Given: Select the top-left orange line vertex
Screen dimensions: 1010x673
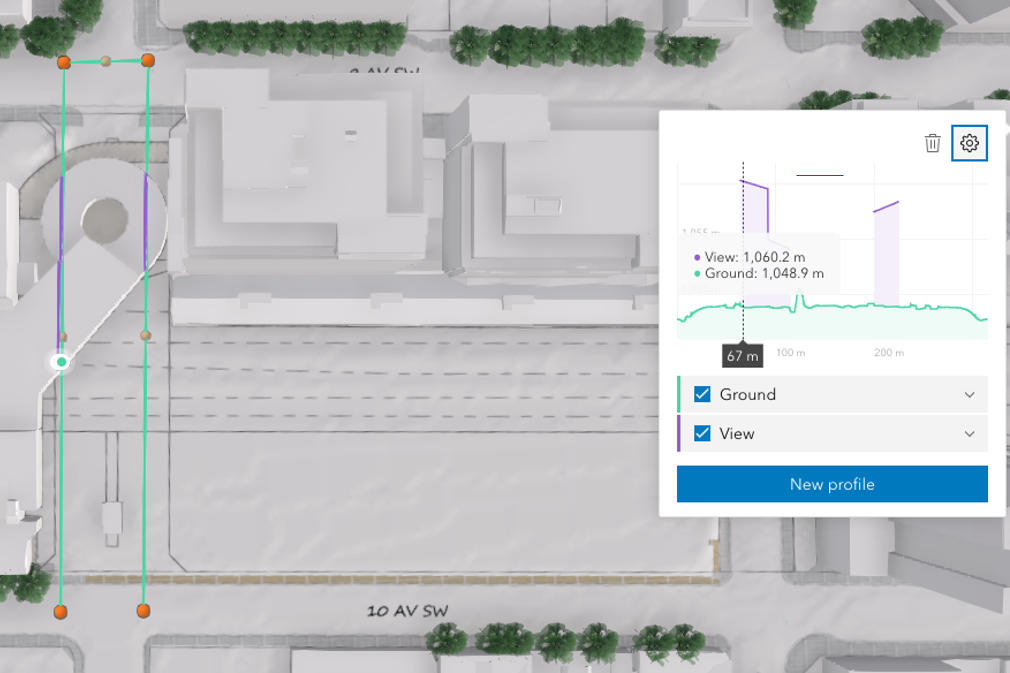Looking at the screenshot, I should (x=64, y=62).
